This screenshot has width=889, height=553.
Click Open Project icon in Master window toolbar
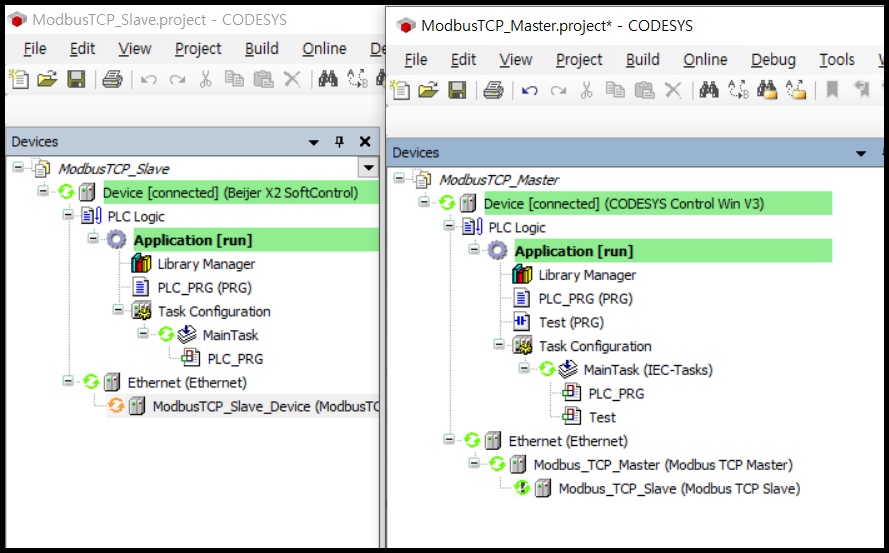click(x=429, y=90)
